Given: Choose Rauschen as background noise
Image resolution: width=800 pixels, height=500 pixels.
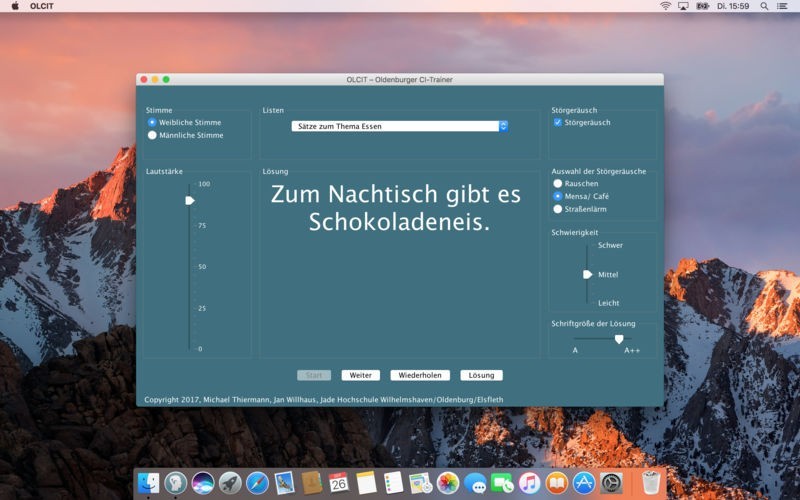Looking at the screenshot, I should click(558, 184).
